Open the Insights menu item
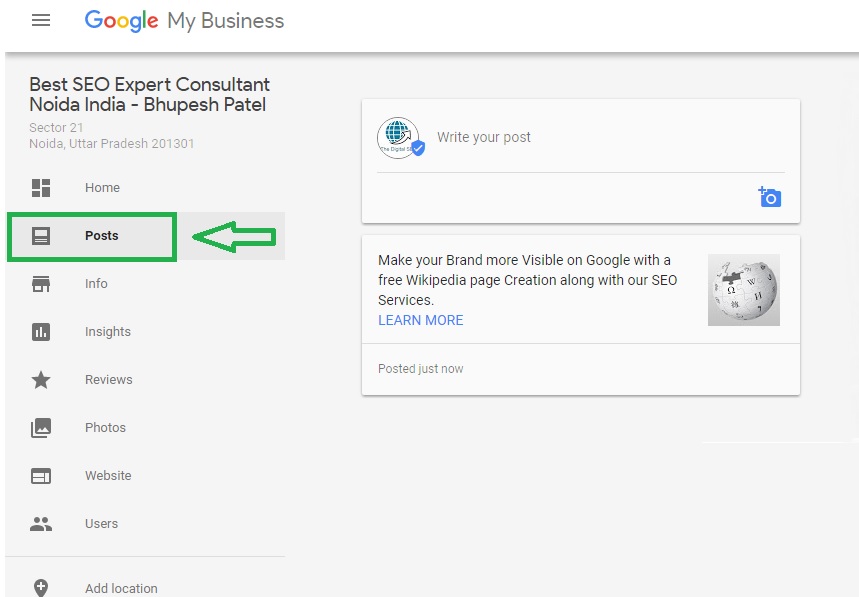The image size is (859, 597). (108, 332)
